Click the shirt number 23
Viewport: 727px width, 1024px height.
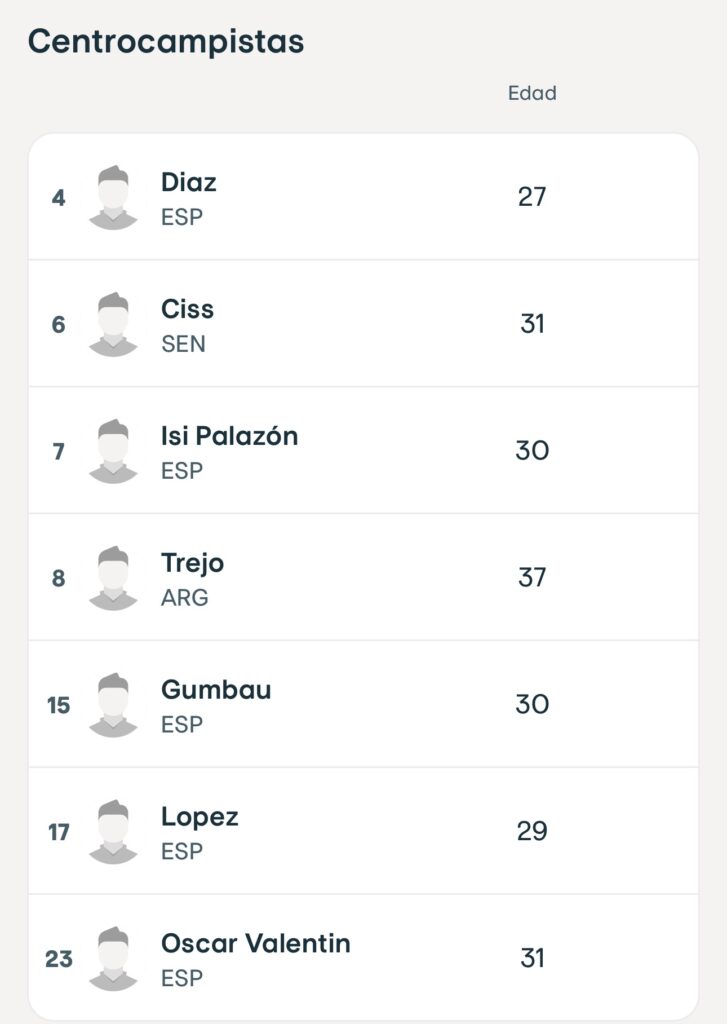59,959
